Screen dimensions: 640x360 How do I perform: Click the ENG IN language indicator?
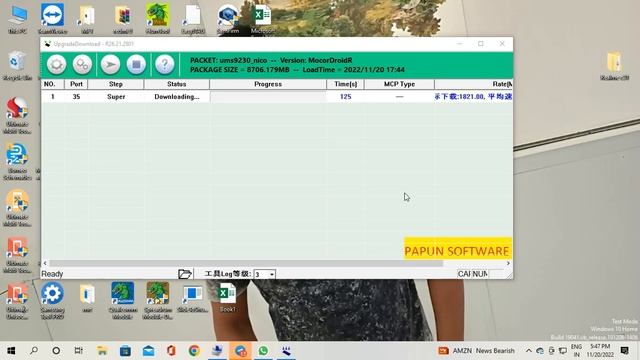576,351
